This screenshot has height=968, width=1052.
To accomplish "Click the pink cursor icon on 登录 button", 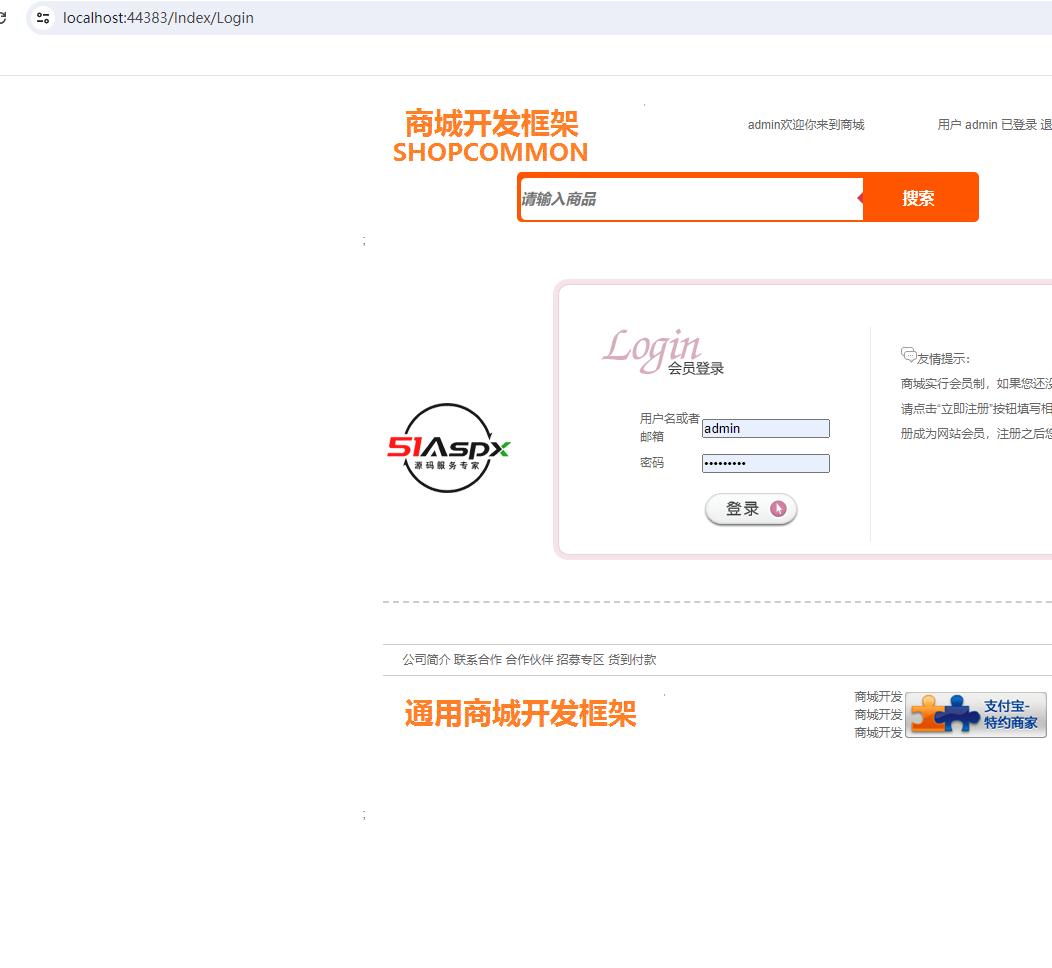I will [x=778, y=508].
